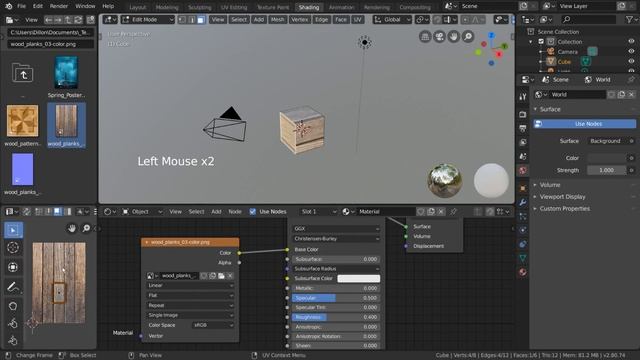The image size is (640, 360).
Task: Select the UV editor select box tool
Action: 13,230
